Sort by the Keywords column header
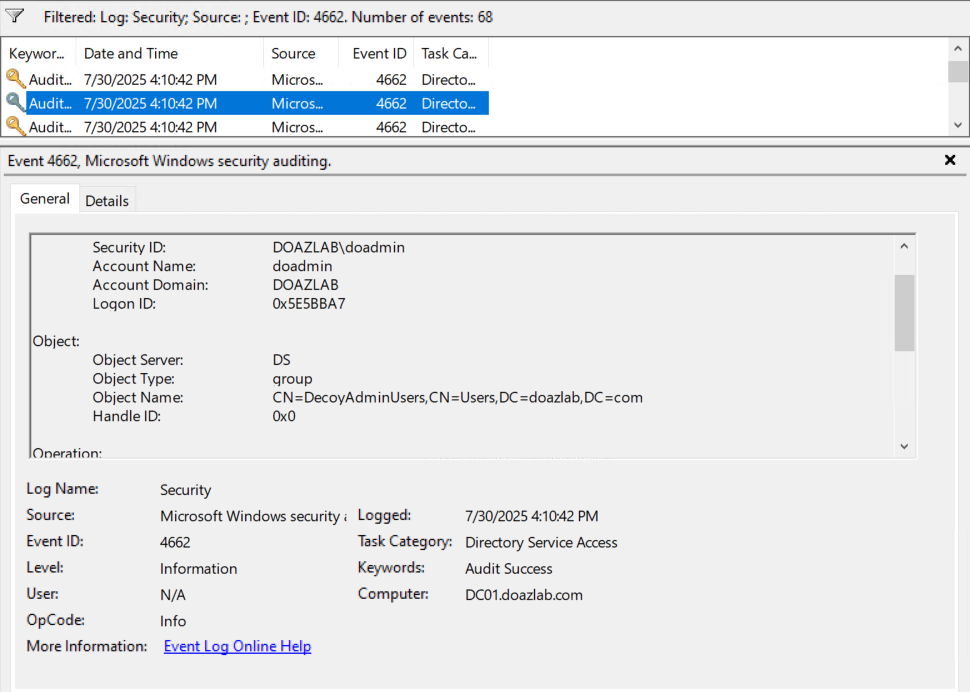 pos(37,54)
